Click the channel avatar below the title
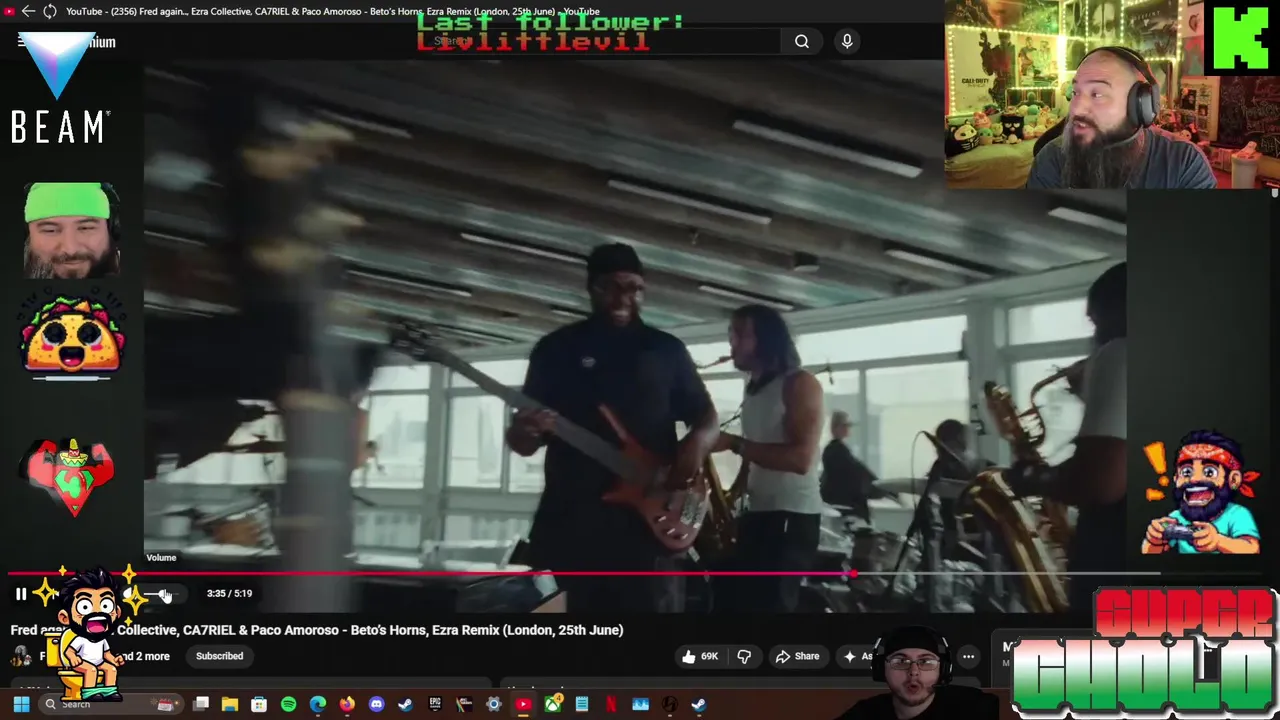1280x720 pixels. [21, 656]
